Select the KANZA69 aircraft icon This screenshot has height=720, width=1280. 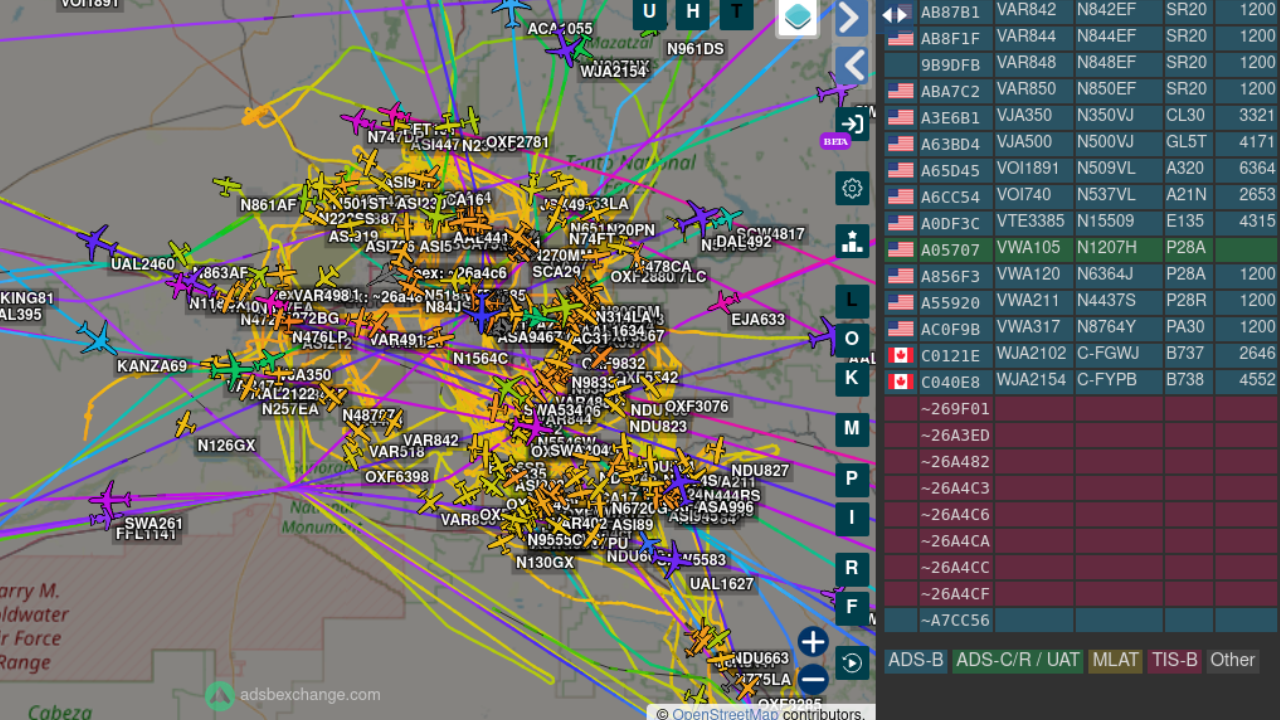98,338
